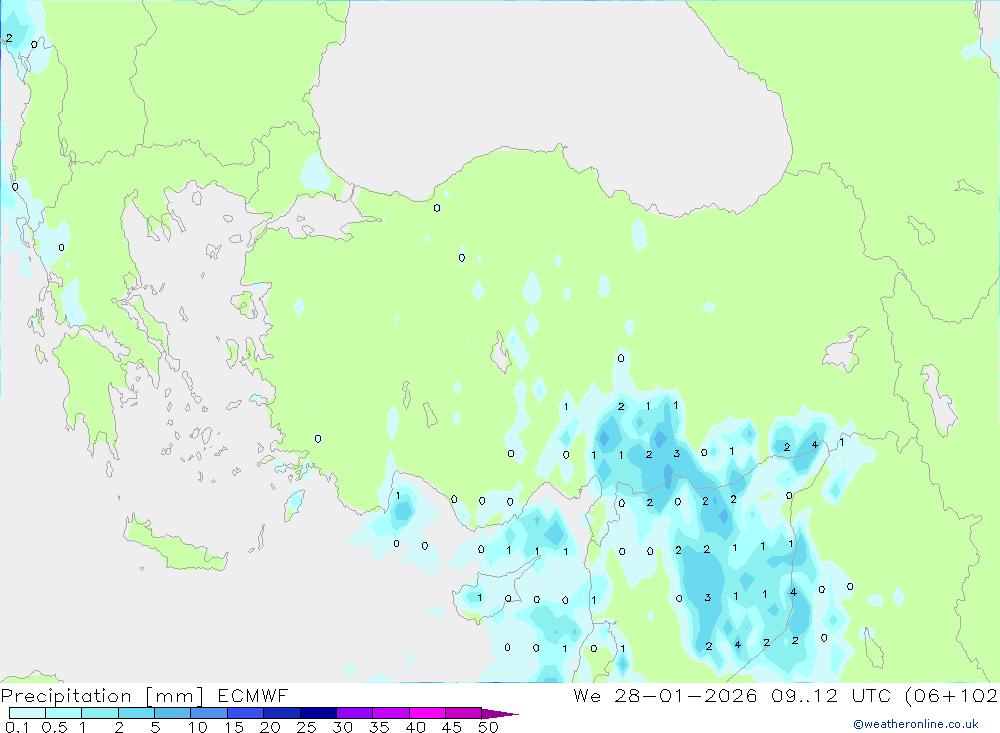Click the '50' legend value label
1000x733 pixels.
pyautogui.click(x=488, y=727)
